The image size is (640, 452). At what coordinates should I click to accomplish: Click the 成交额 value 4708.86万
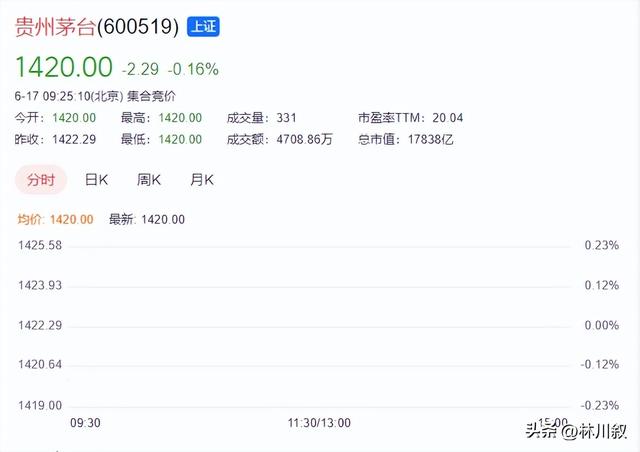click(304, 140)
